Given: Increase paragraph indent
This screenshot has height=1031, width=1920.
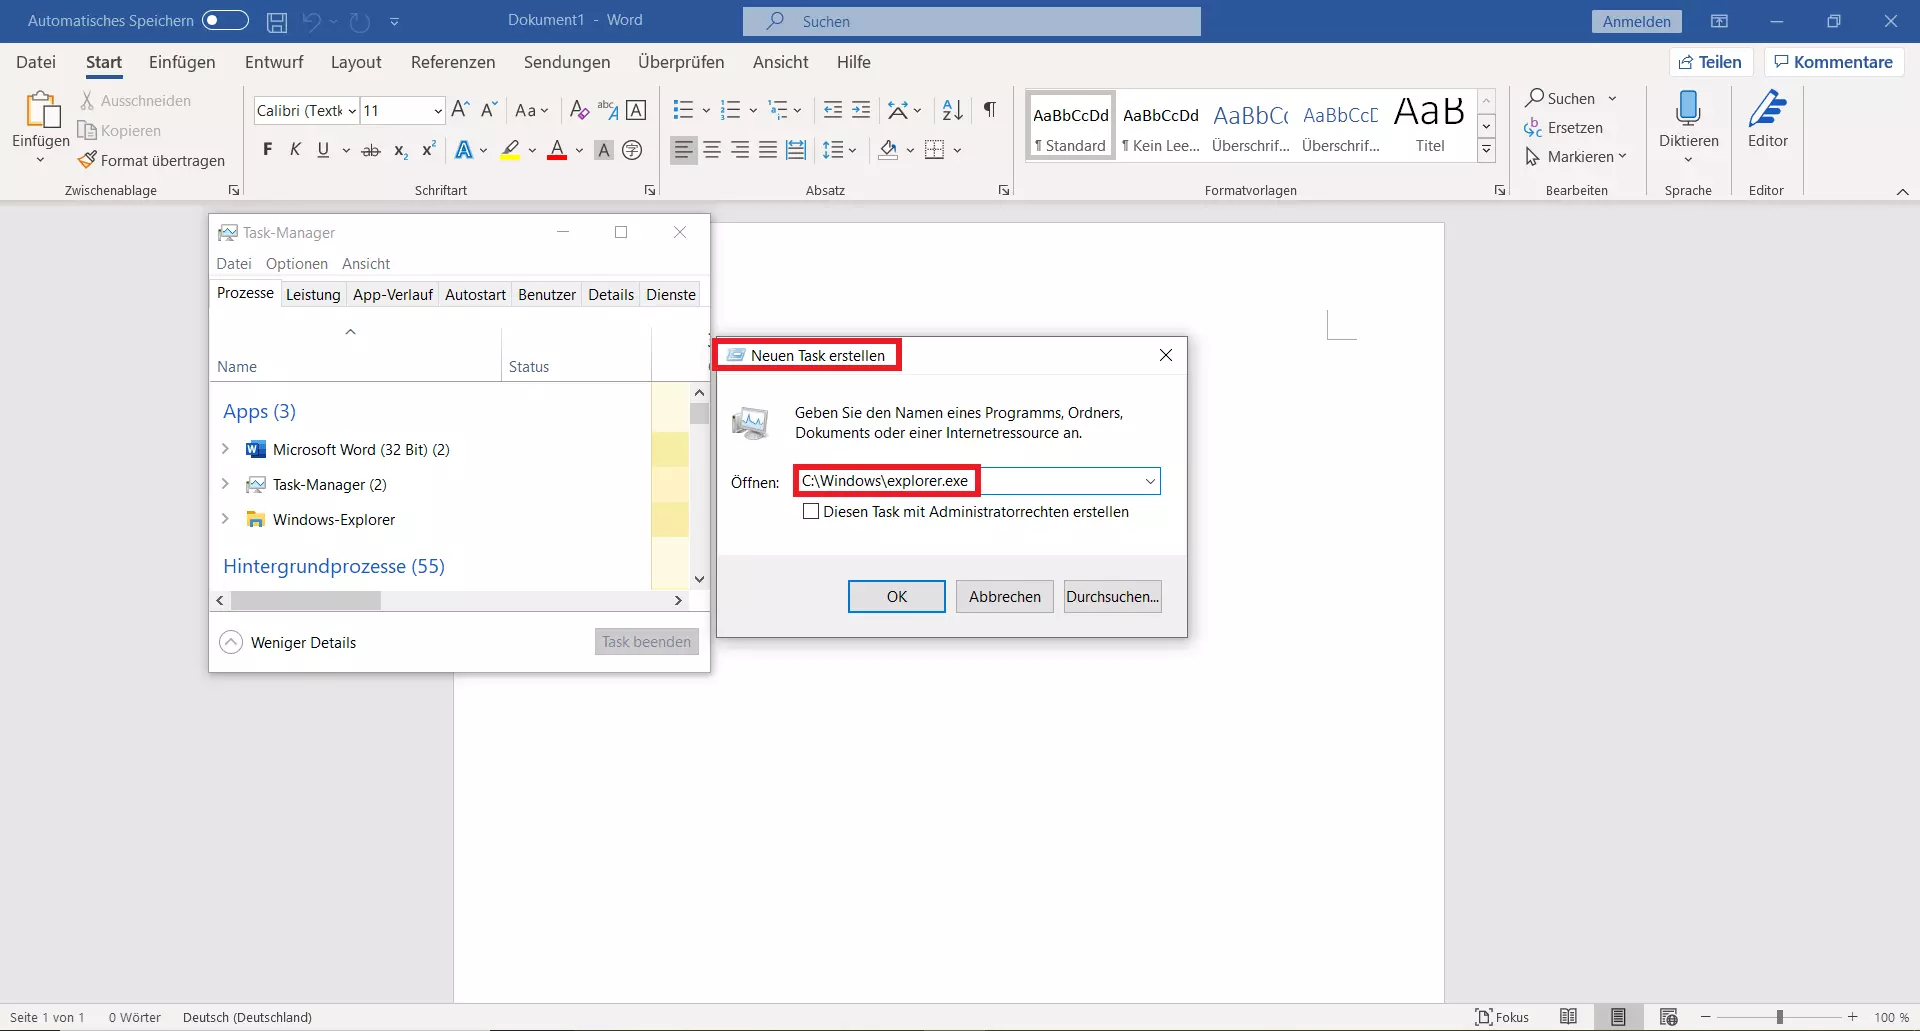Looking at the screenshot, I should [x=861, y=110].
